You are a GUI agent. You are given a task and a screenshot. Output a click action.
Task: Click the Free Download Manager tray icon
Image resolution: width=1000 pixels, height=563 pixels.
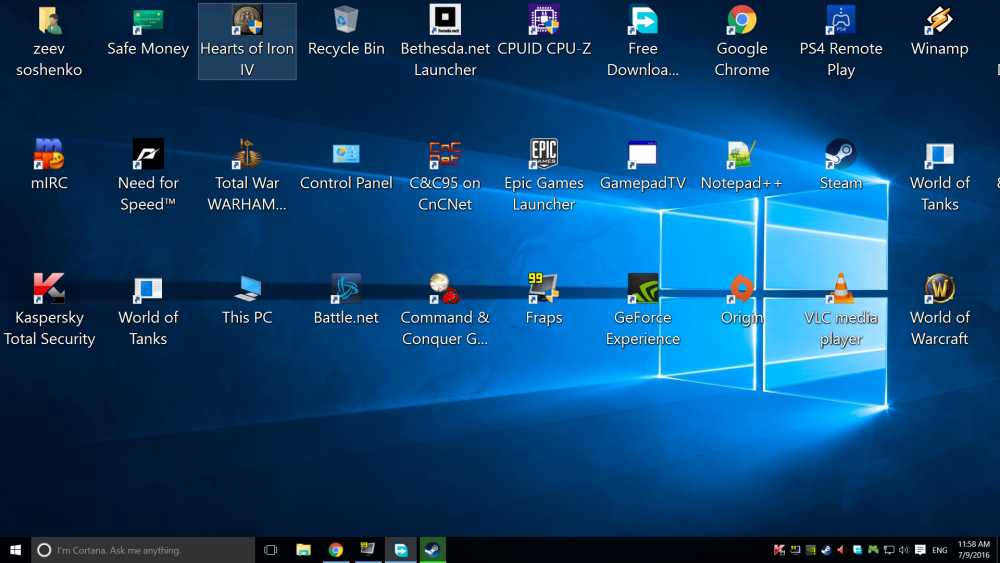pyautogui.click(x=857, y=550)
